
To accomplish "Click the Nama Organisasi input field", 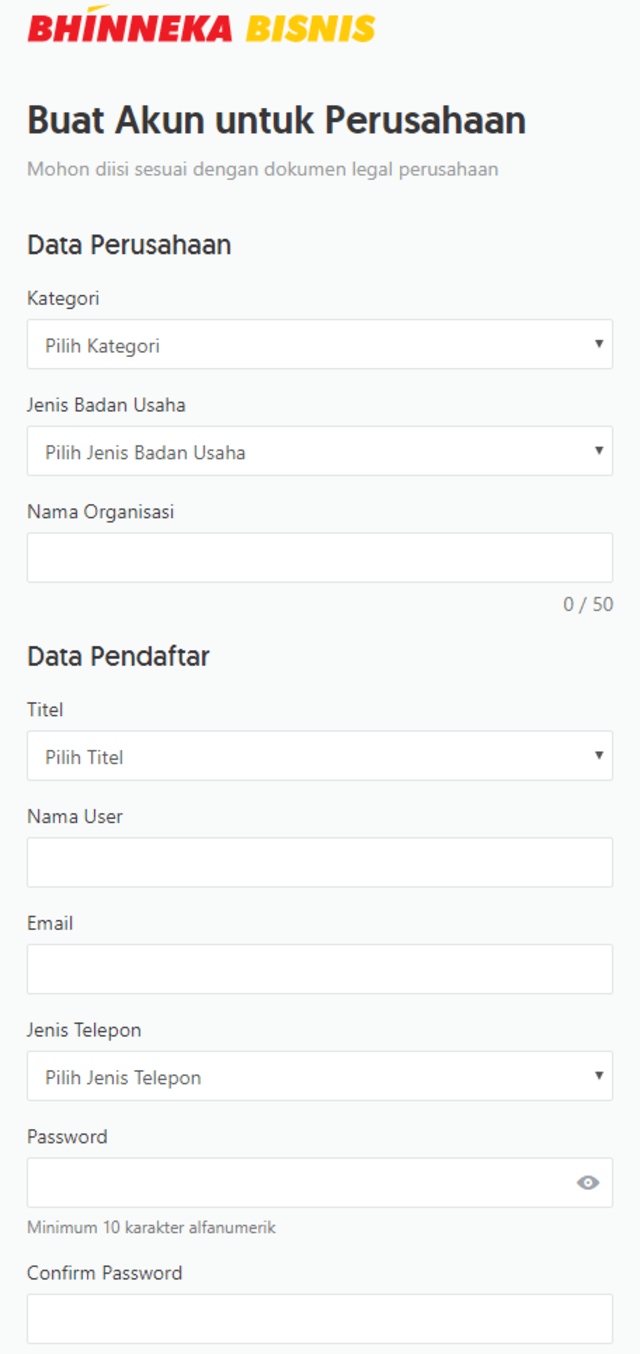I will [320, 557].
